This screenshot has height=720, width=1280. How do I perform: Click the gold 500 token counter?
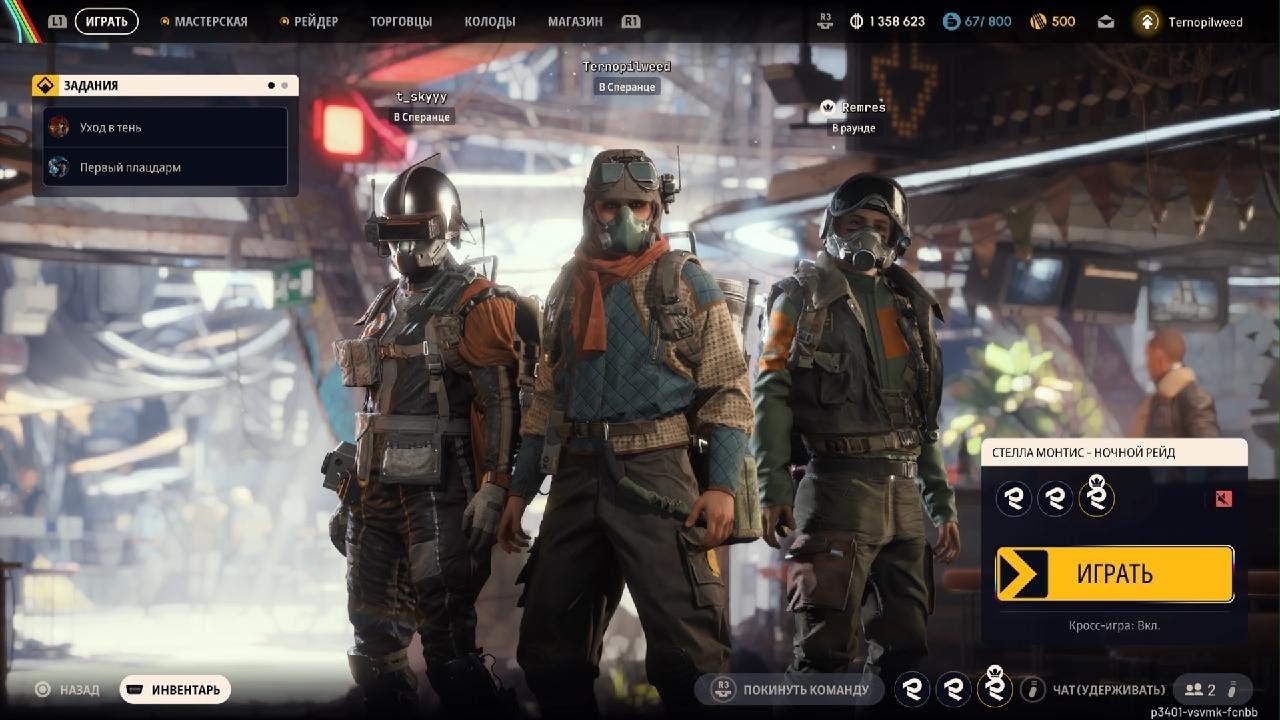point(1053,21)
